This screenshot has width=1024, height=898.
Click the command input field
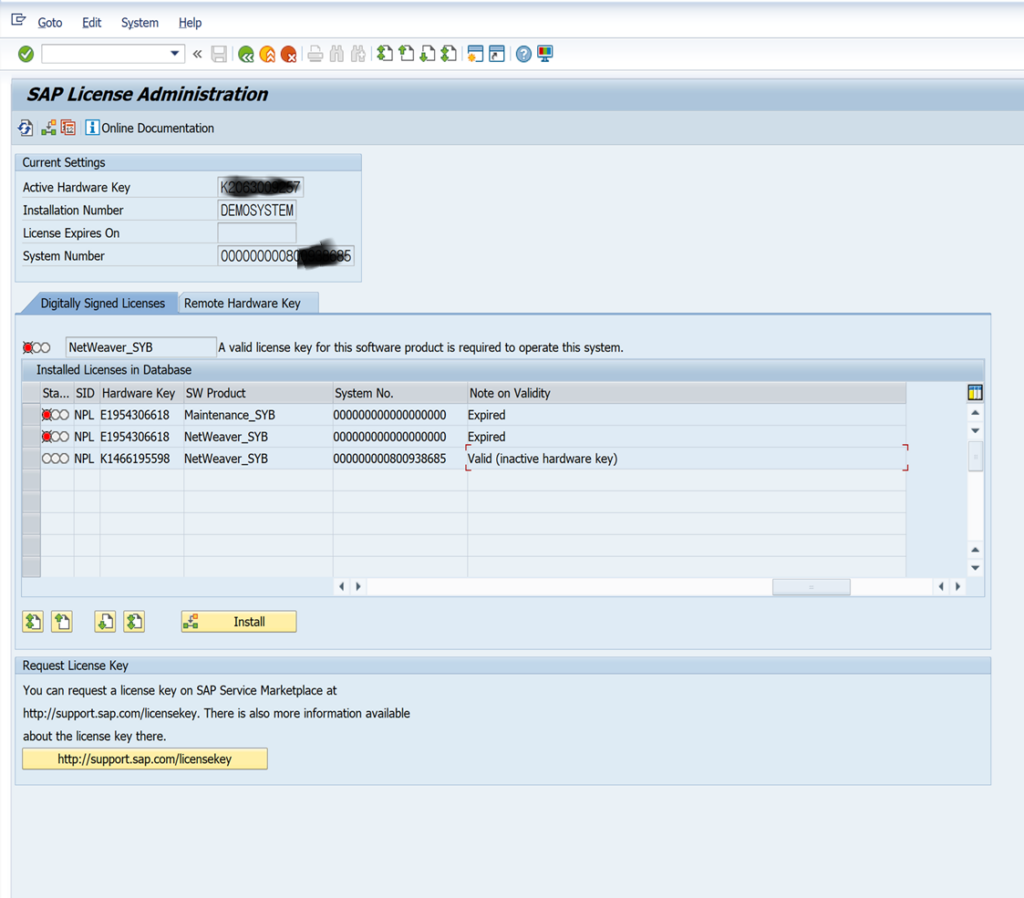click(x=104, y=54)
